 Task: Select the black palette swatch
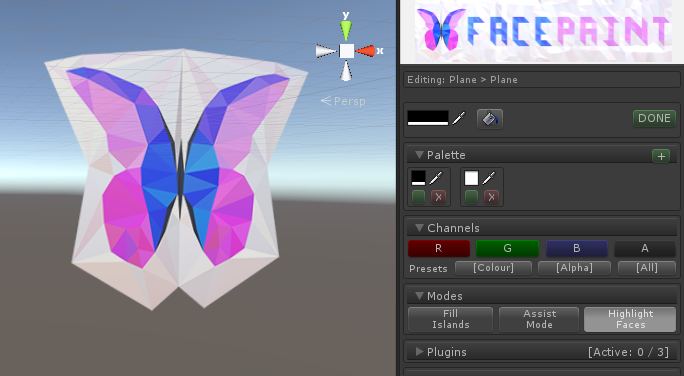[418, 178]
